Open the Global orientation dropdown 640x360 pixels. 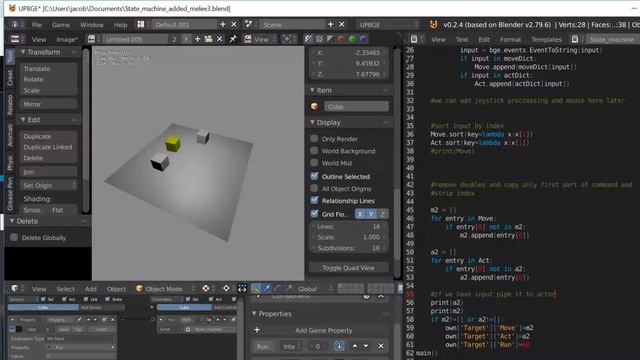point(314,289)
